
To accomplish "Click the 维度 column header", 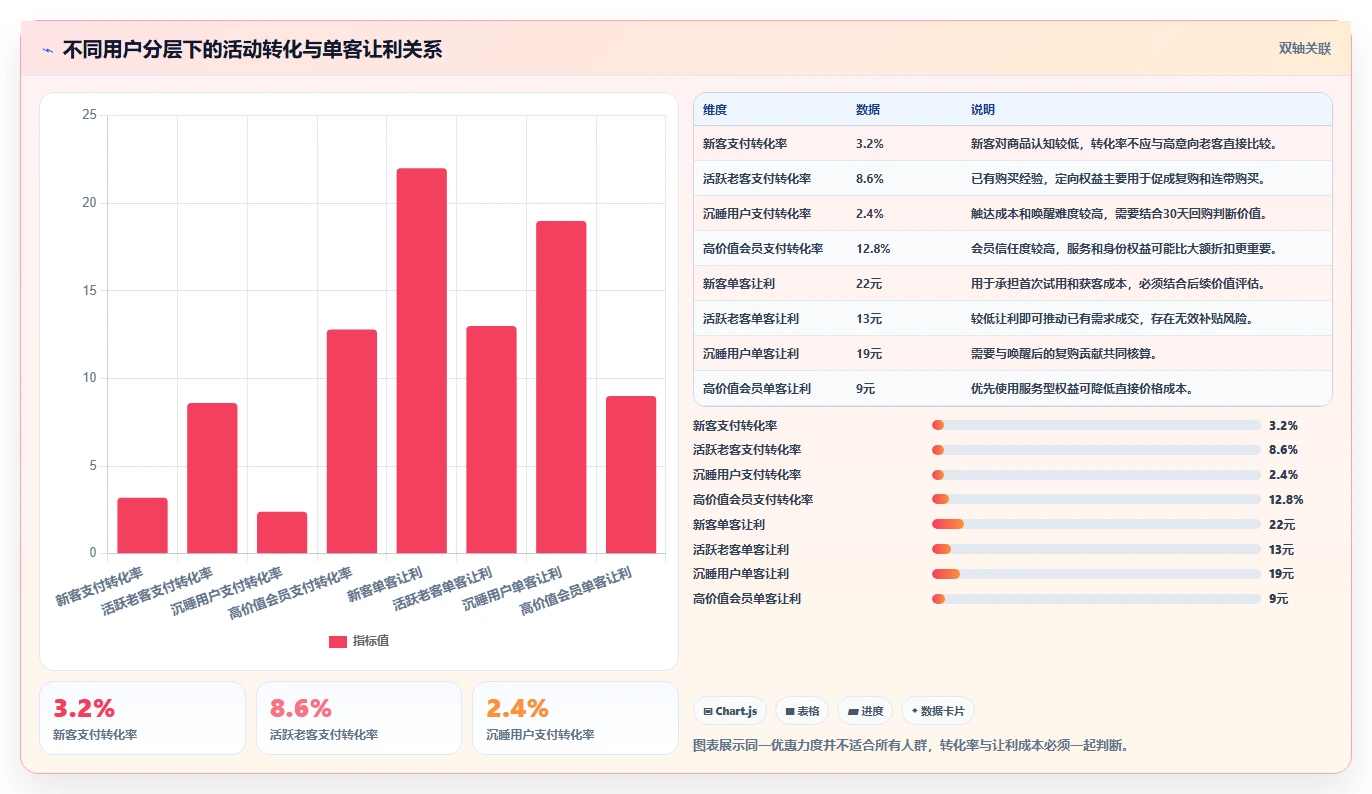I will (715, 110).
